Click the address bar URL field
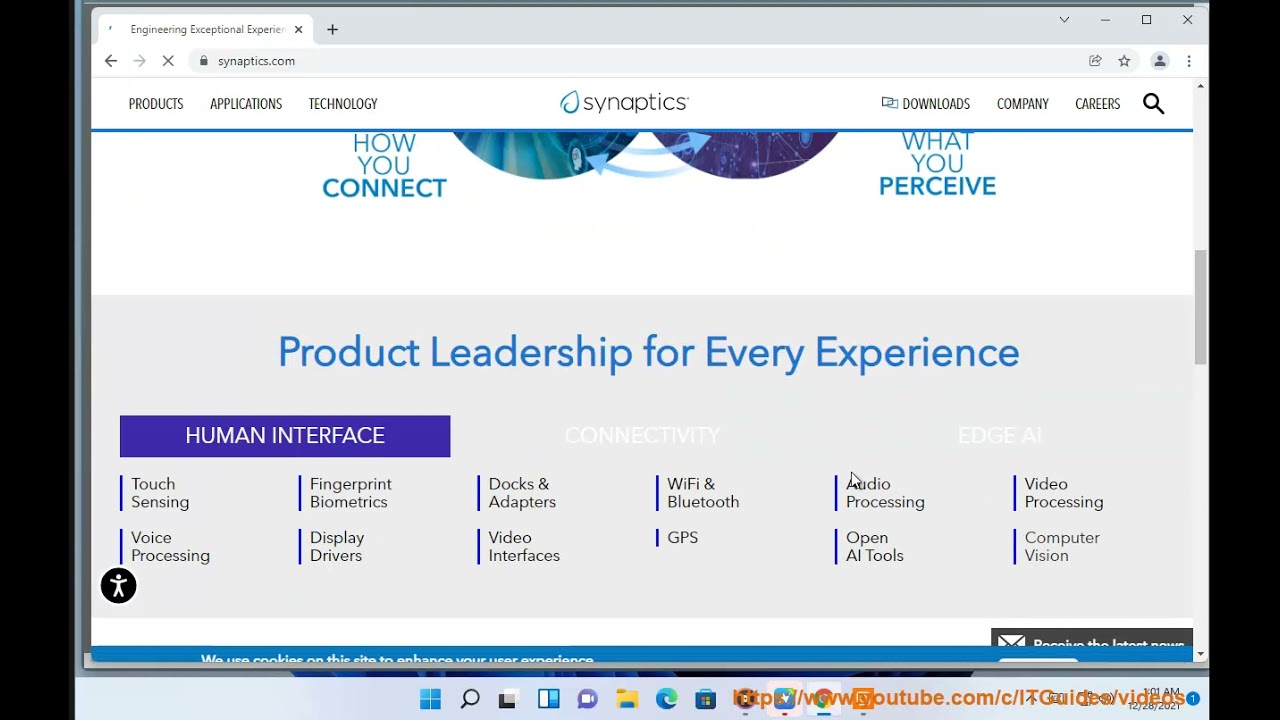 640,61
